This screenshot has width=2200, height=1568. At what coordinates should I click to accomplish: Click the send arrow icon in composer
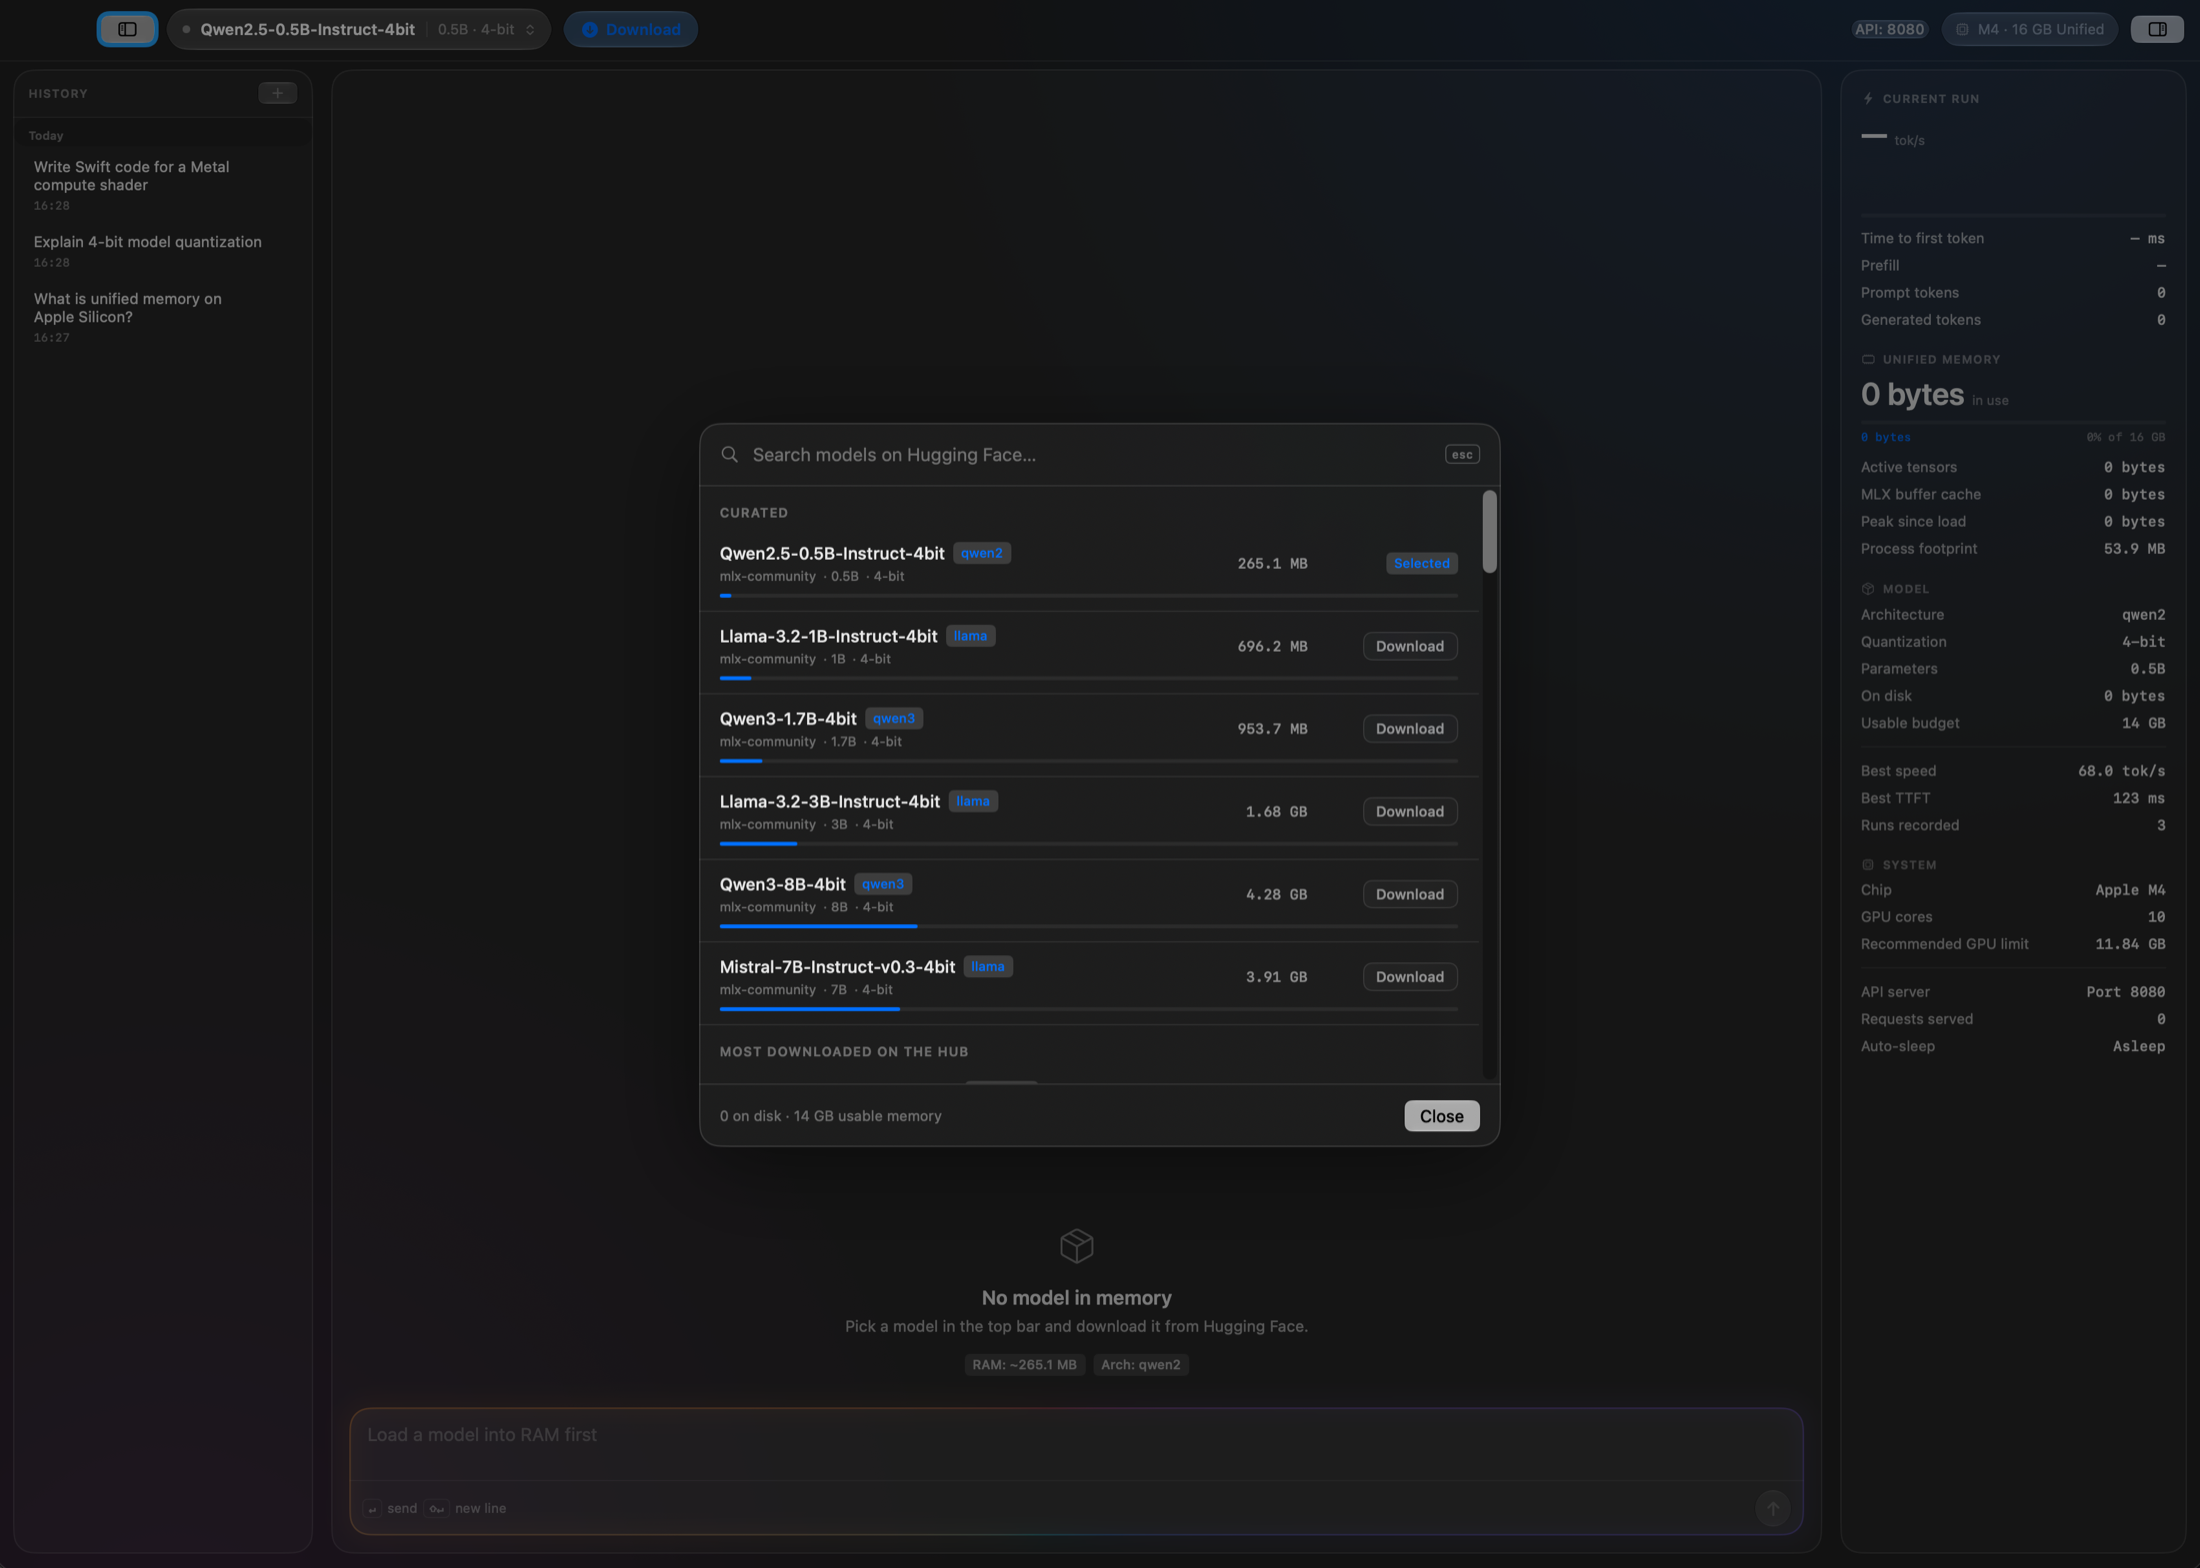(1772, 1507)
